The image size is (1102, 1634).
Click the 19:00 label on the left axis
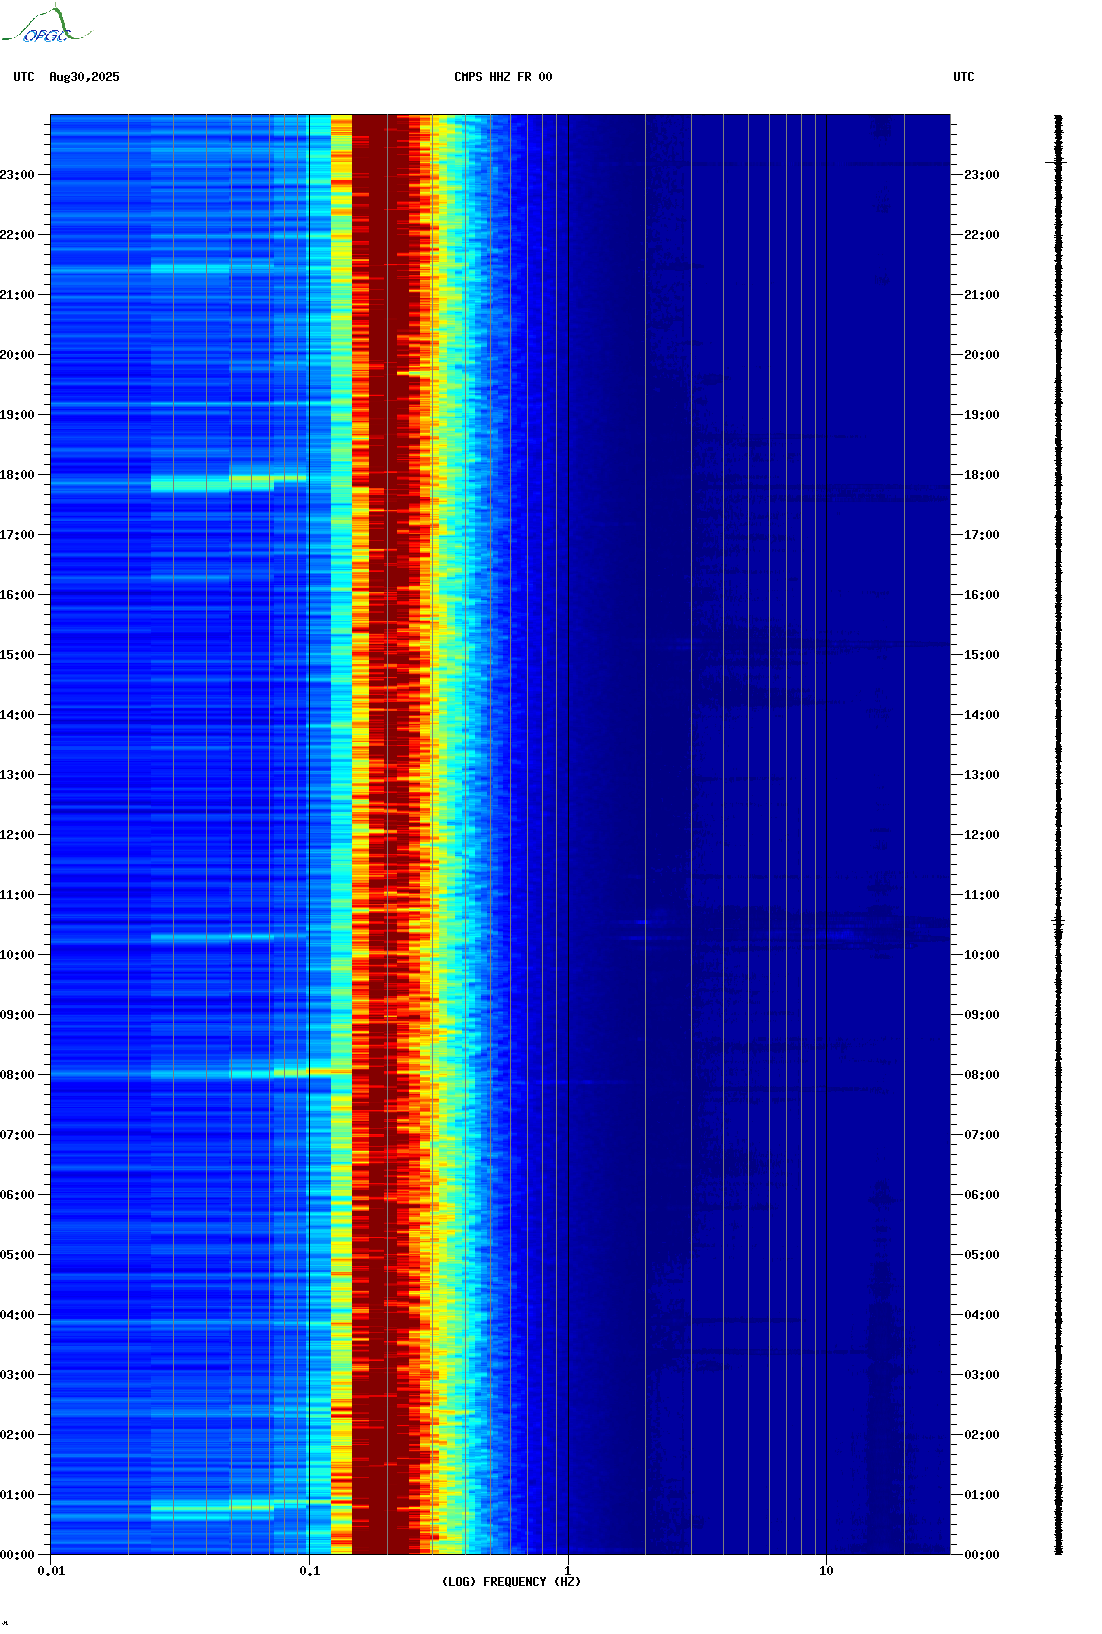[x=17, y=415]
